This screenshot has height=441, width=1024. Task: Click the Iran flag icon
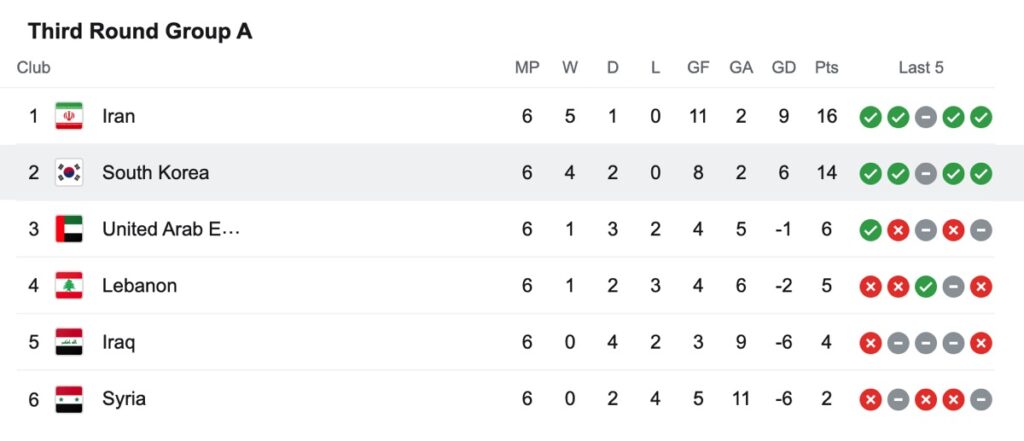click(69, 116)
